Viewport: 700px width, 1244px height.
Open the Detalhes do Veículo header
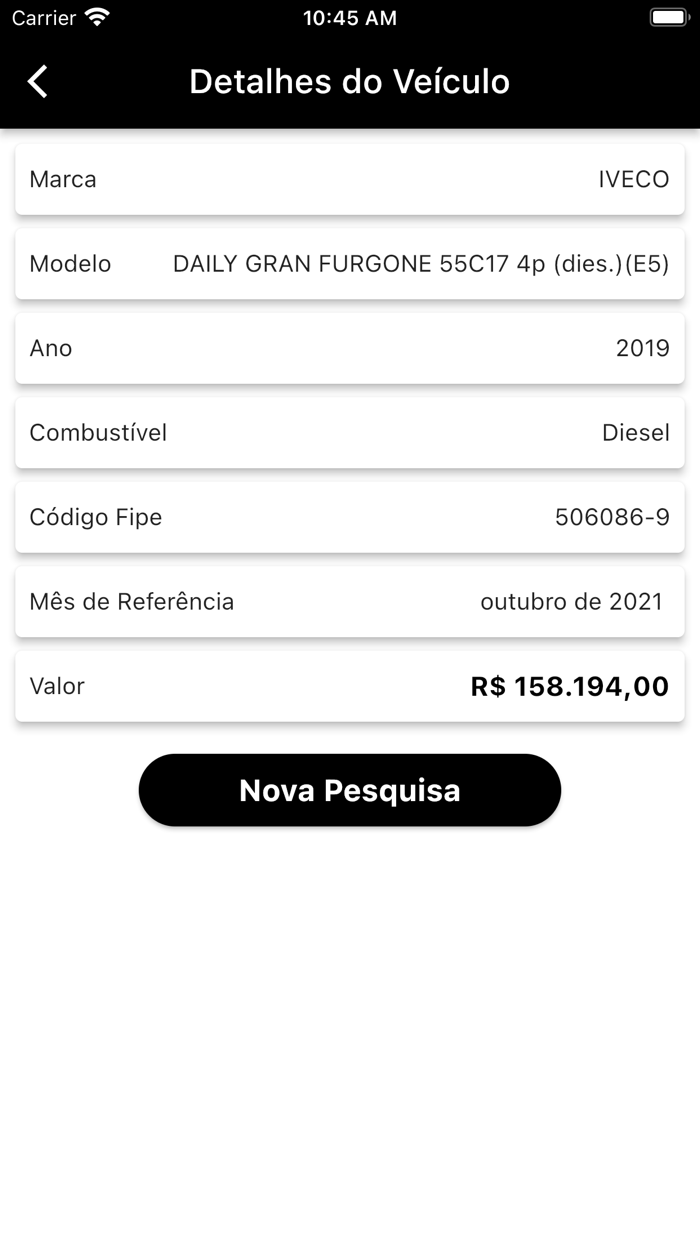click(349, 81)
